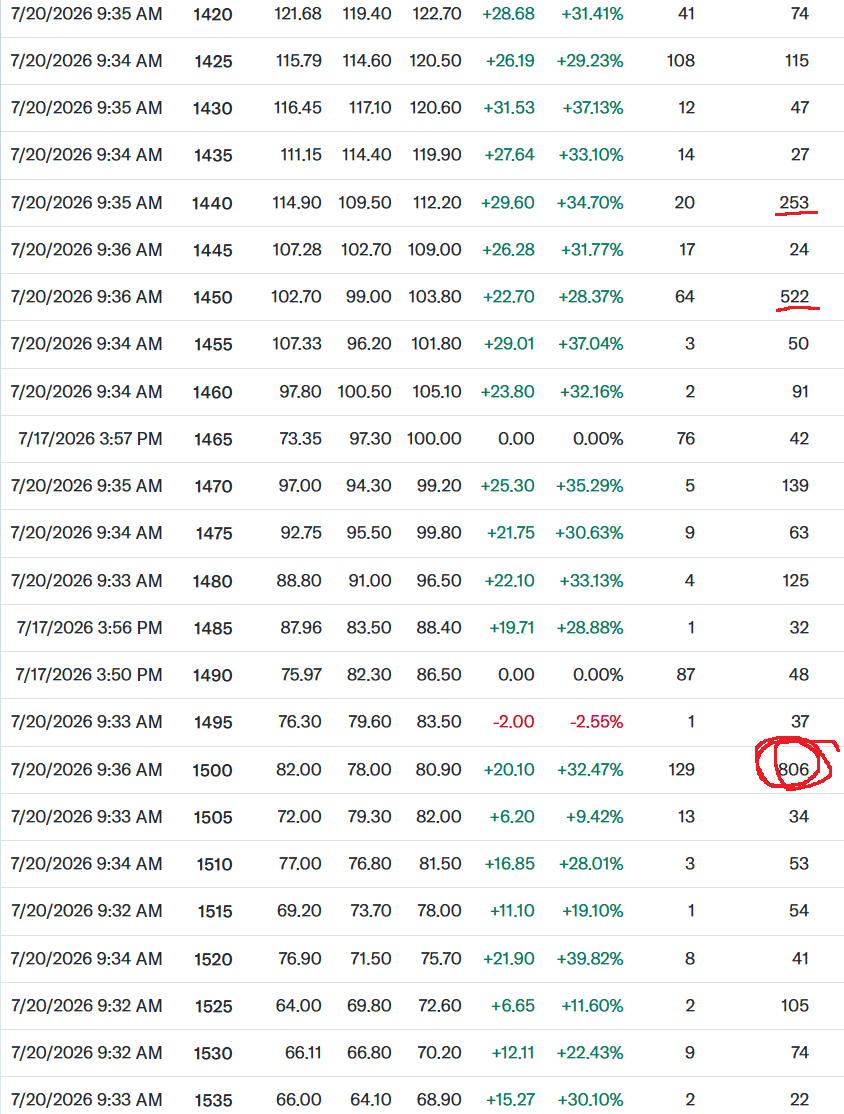The image size is (844, 1114).
Task: Click the bid price 100.50
Action: [x=364, y=392]
